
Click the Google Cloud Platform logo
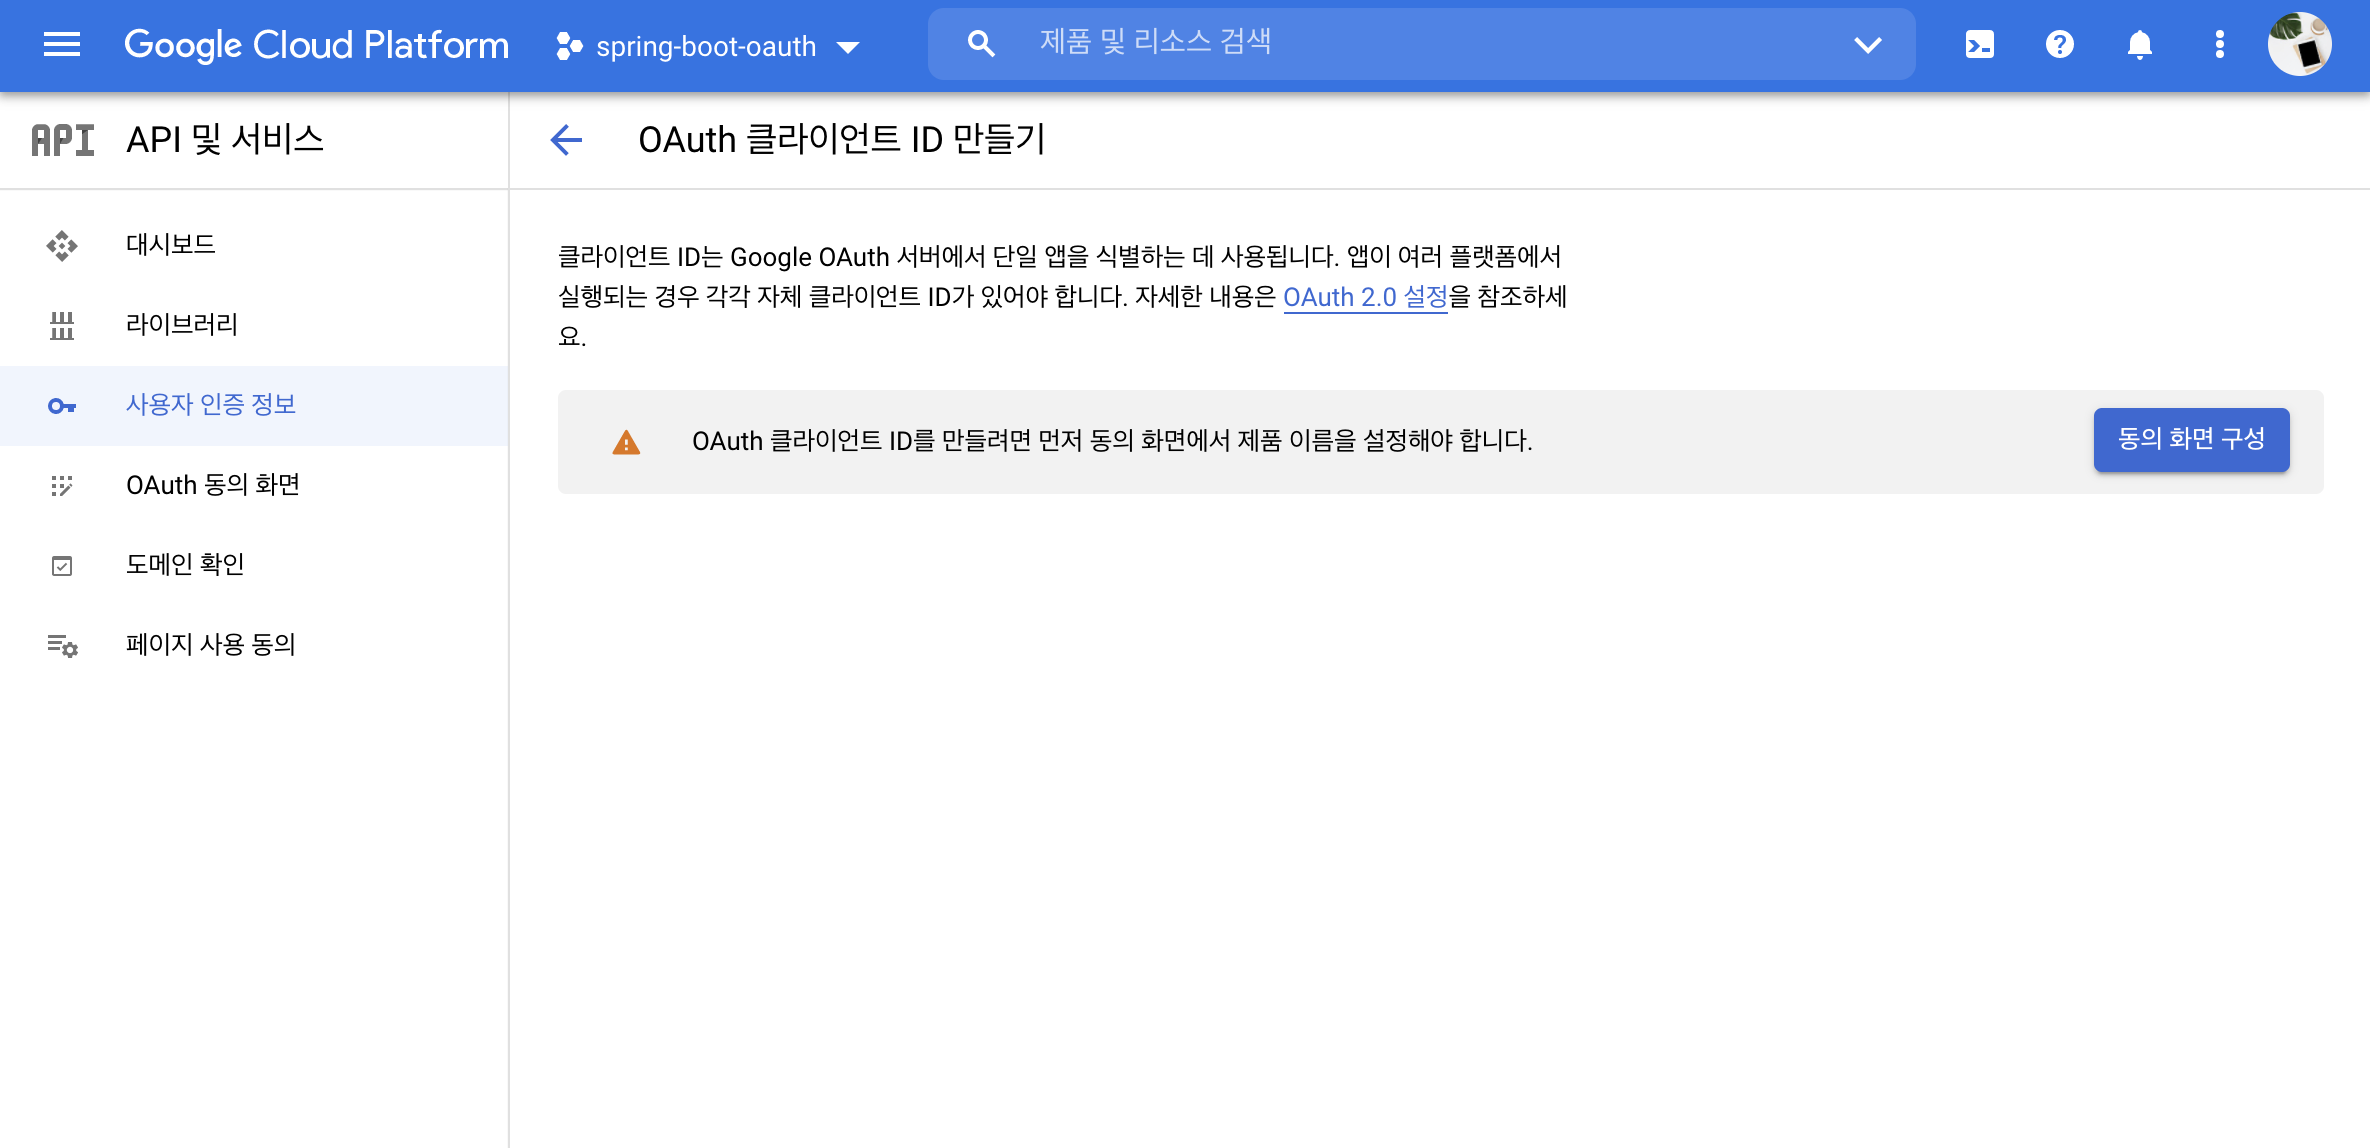coord(316,45)
